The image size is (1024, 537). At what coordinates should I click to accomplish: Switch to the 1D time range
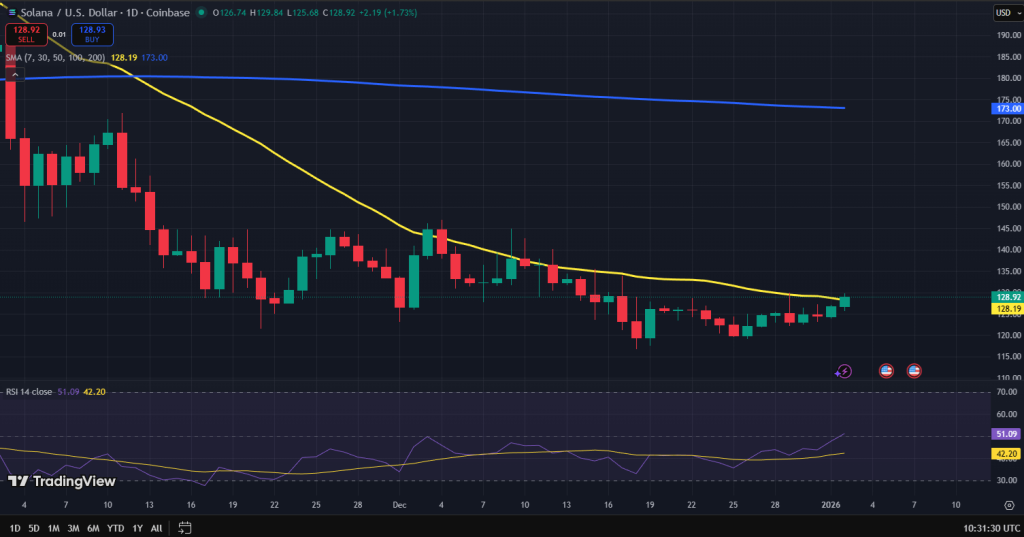[x=14, y=528]
